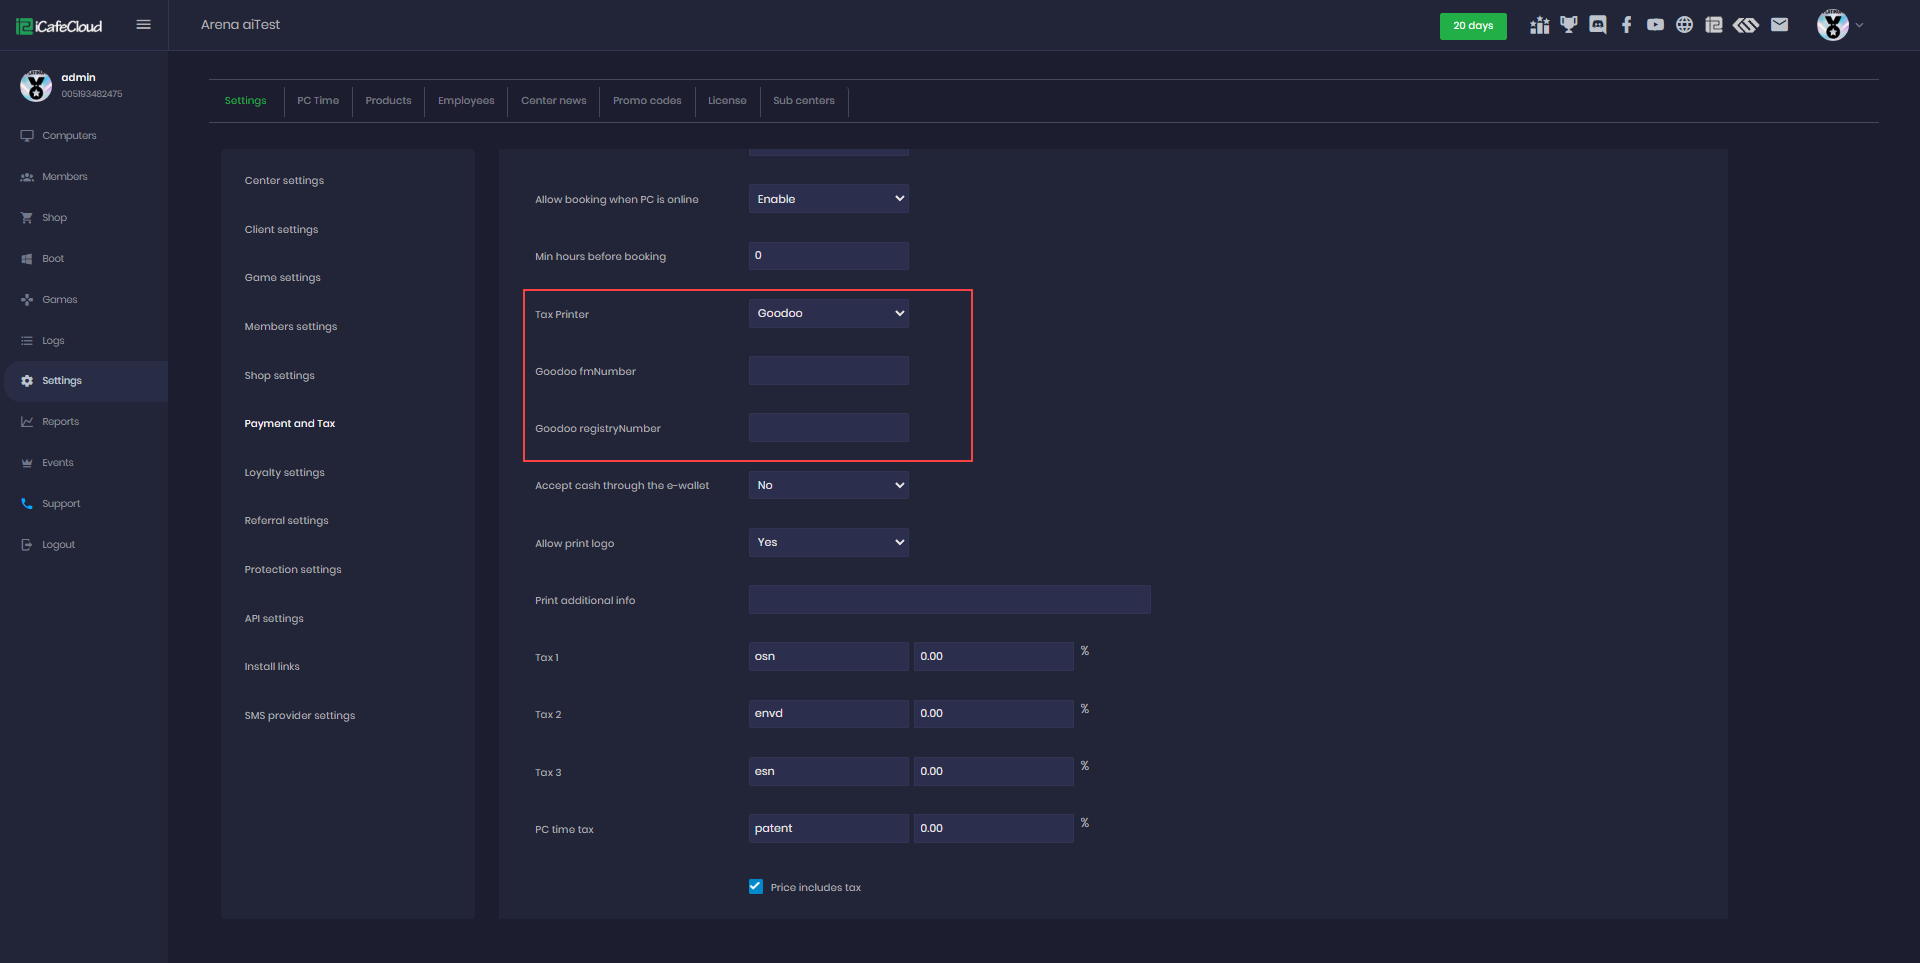
Task: Click the globe website icon
Action: click(x=1685, y=25)
